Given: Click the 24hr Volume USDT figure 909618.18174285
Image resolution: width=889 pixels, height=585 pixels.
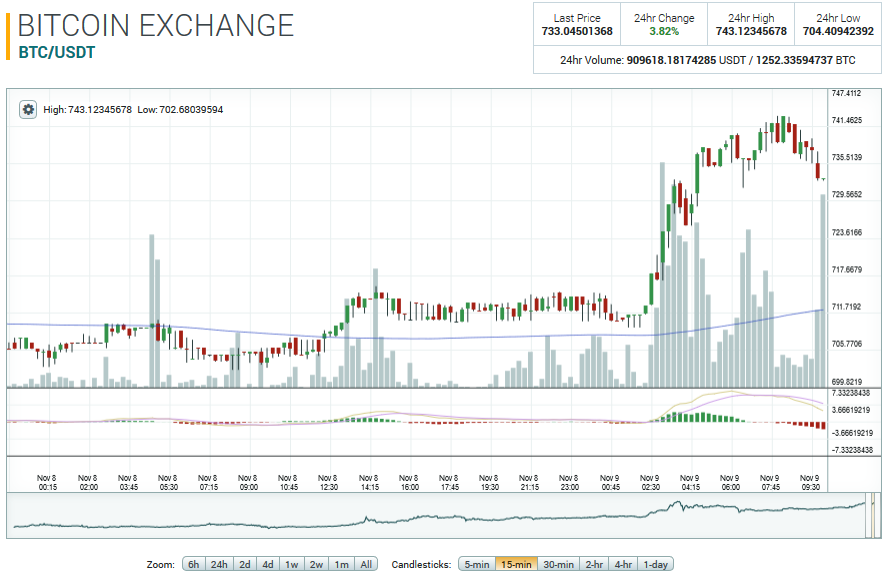Looking at the screenshot, I should tap(671, 60).
